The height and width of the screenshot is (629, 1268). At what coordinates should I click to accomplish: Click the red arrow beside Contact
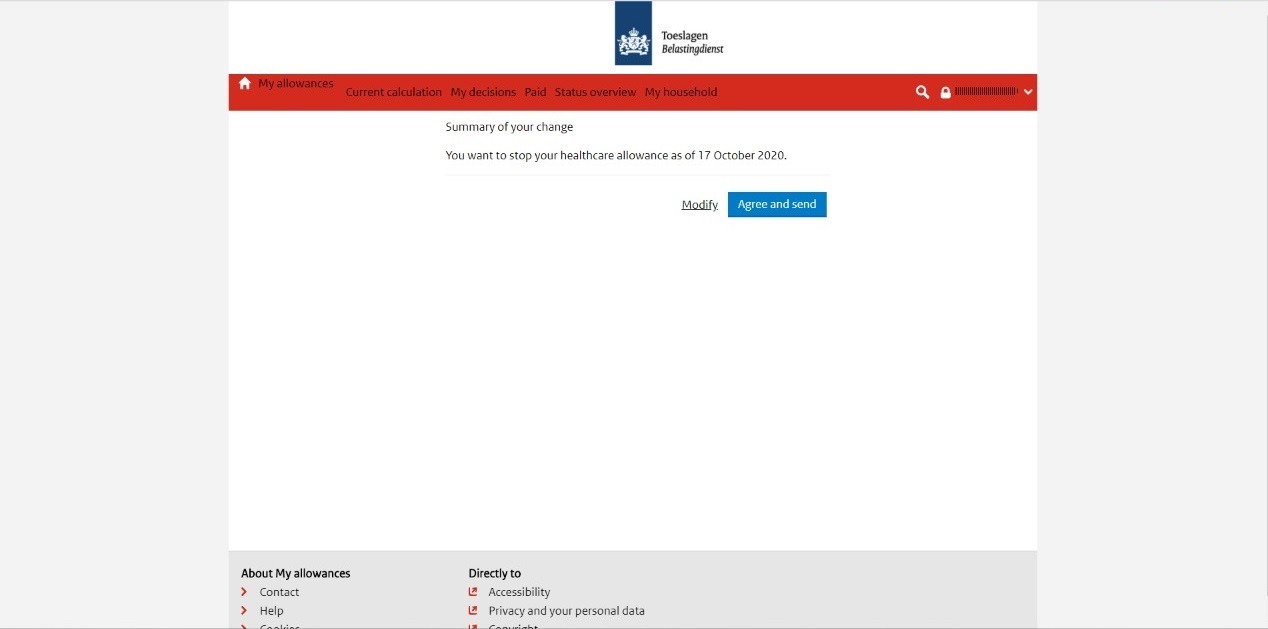point(244,592)
